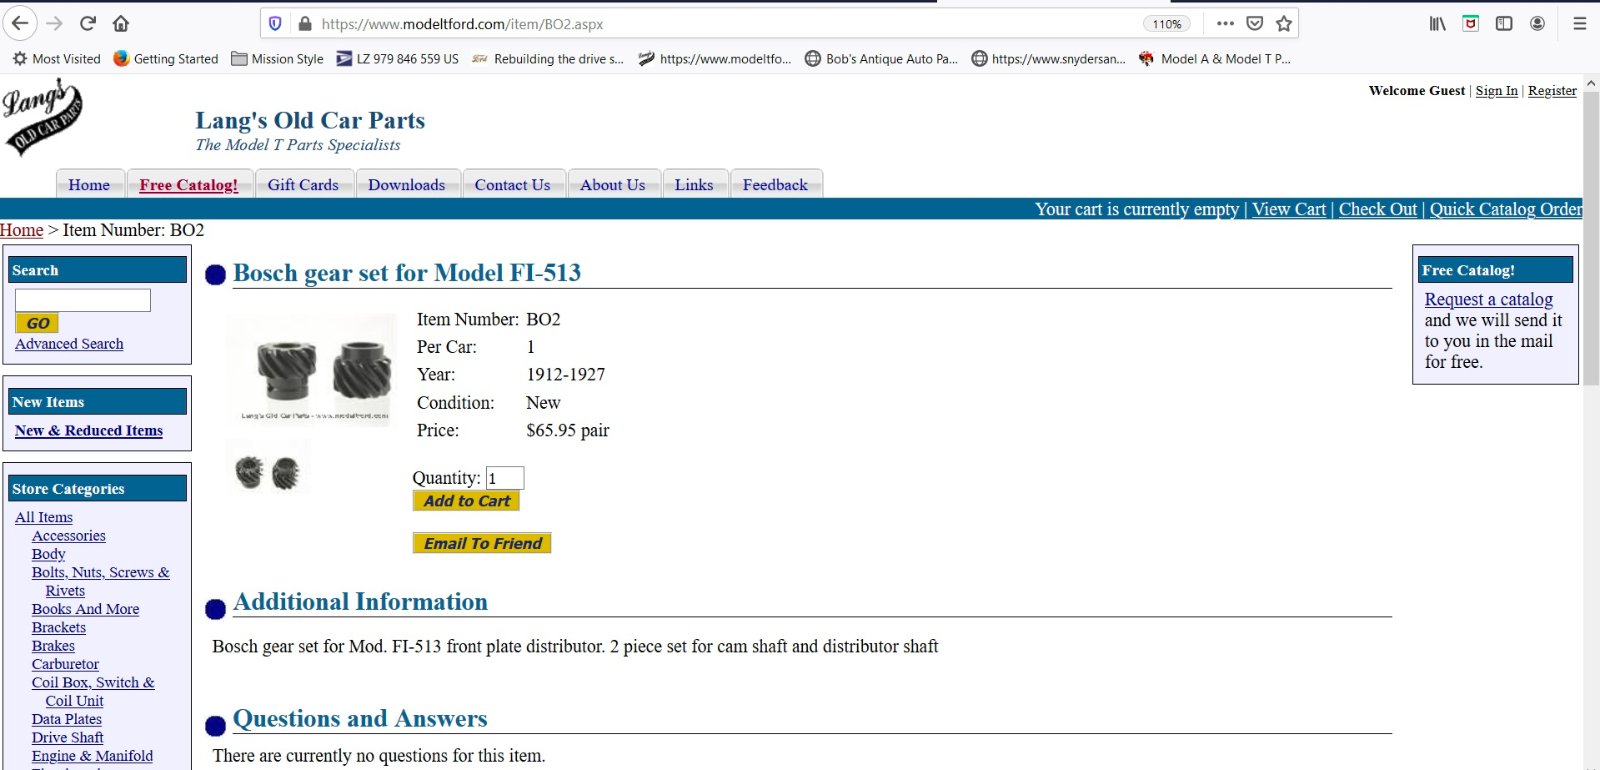The image size is (1600, 770).
Task: Click the browser Back arrow button
Action: 20,23
